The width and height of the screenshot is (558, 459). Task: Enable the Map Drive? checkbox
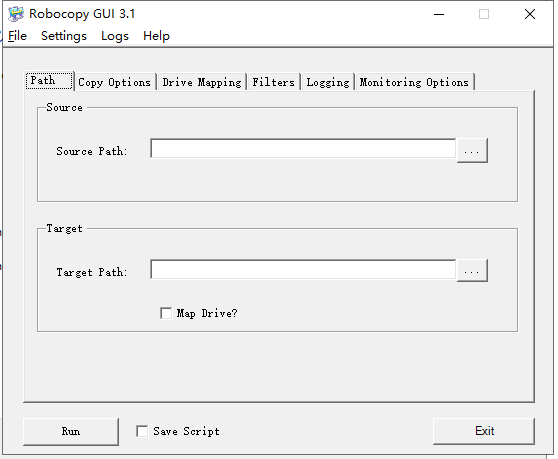(166, 313)
